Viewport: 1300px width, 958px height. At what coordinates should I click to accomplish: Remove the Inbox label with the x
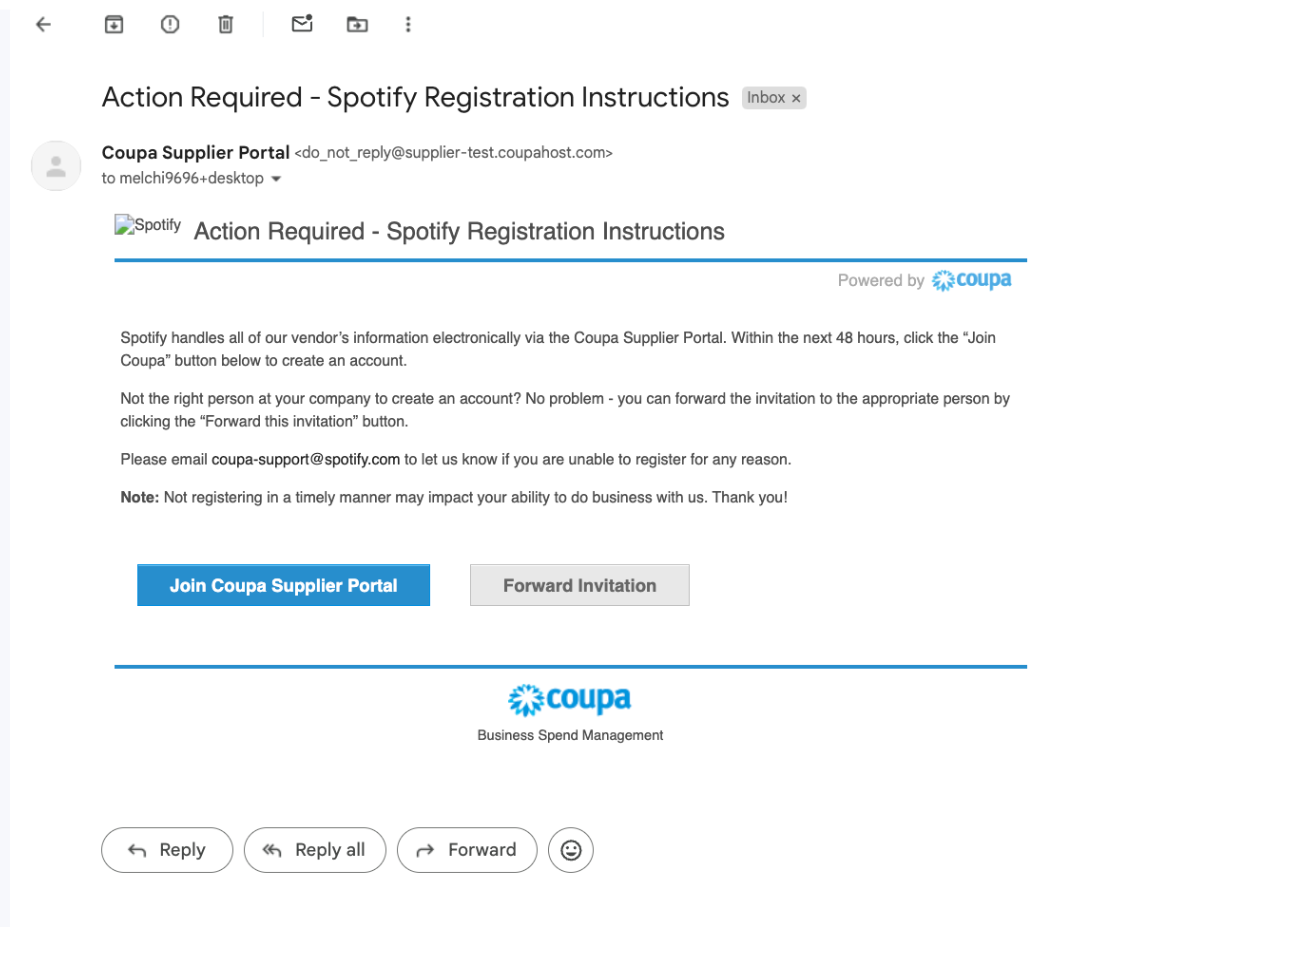coord(796,97)
